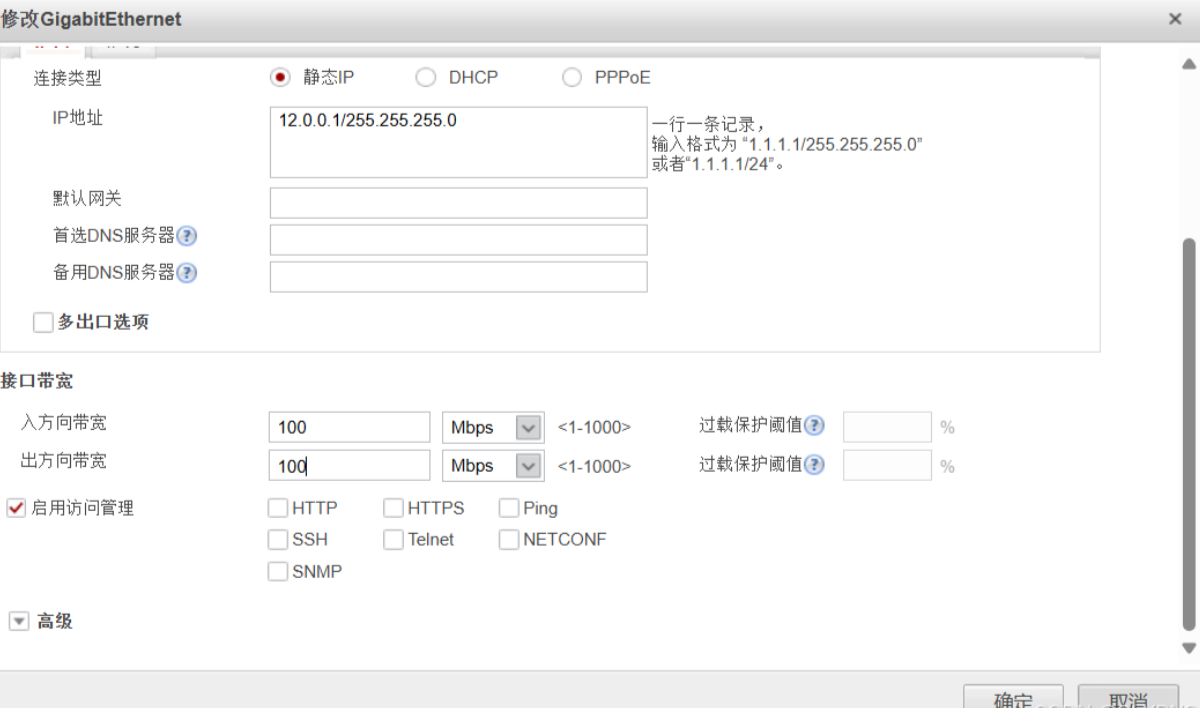1200x708 pixels.
Task: Enable the 多出口选项 checkbox
Action: pos(43,322)
